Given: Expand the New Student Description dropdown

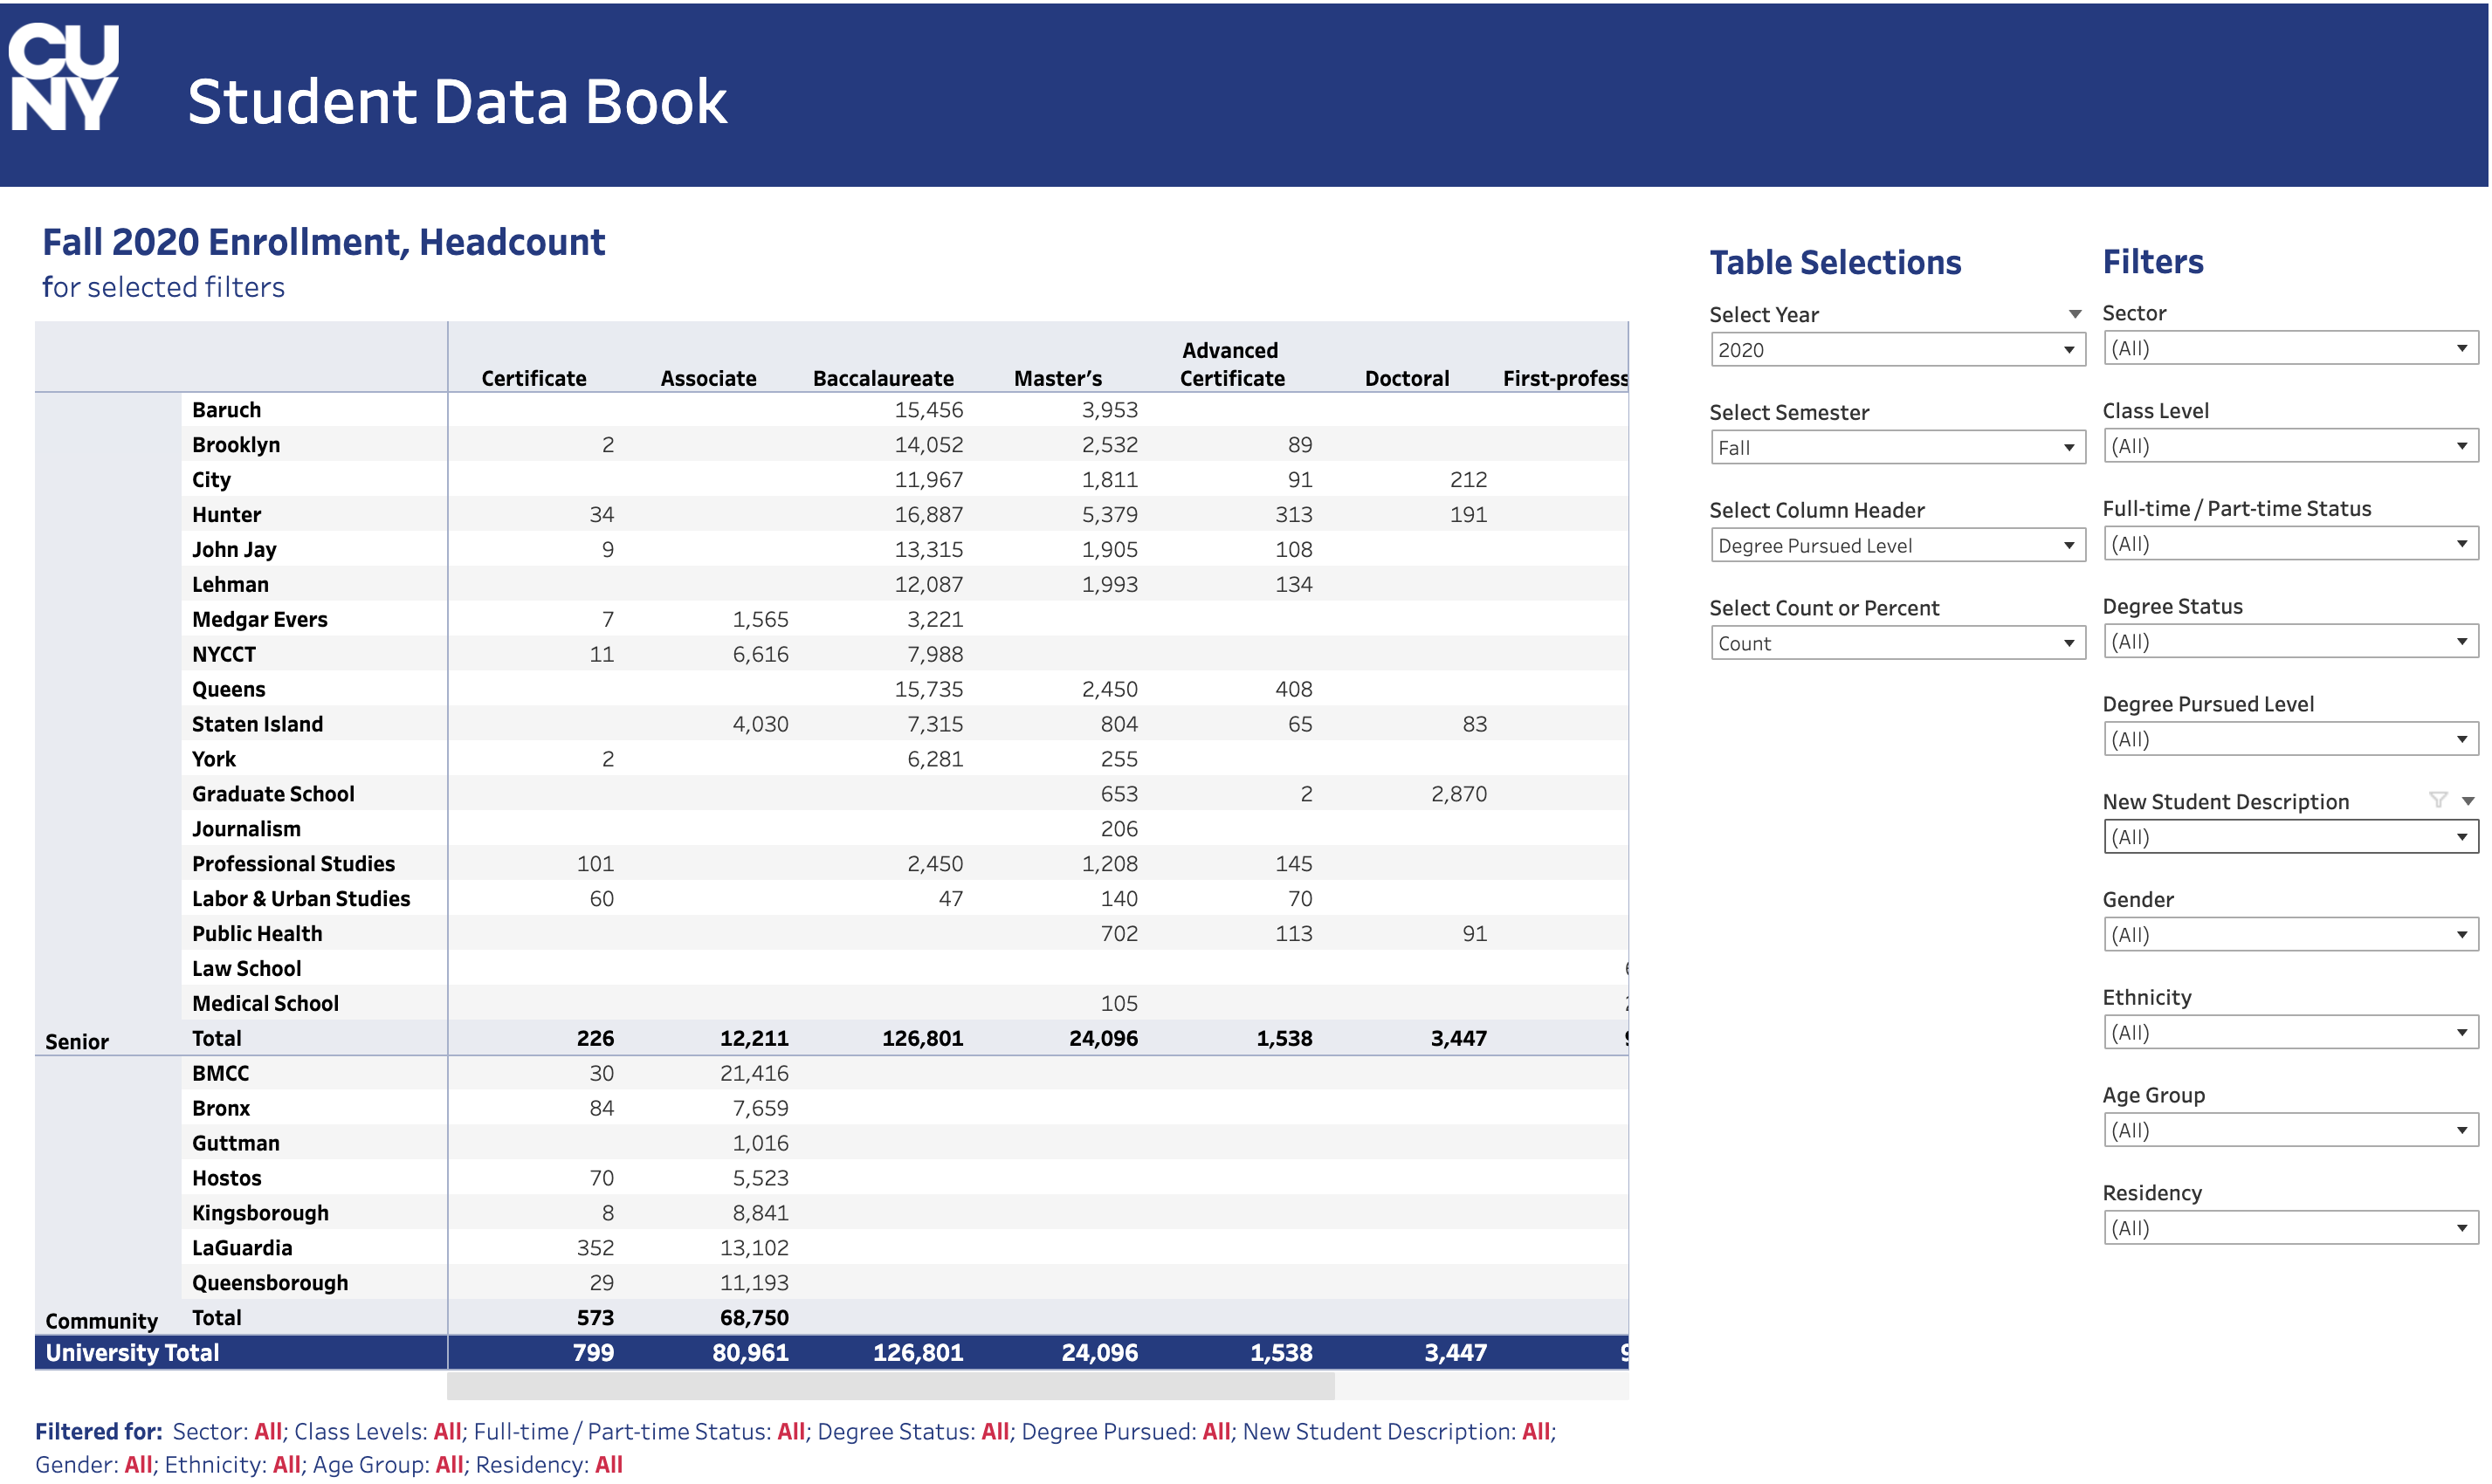Looking at the screenshot, I should coord(2290,837).
